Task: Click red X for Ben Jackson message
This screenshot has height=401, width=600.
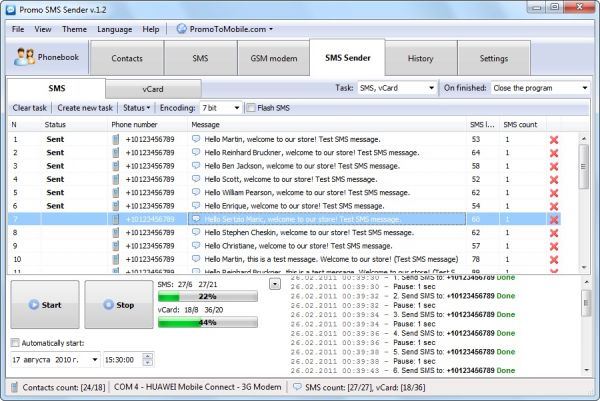Action: click(554, 166)
